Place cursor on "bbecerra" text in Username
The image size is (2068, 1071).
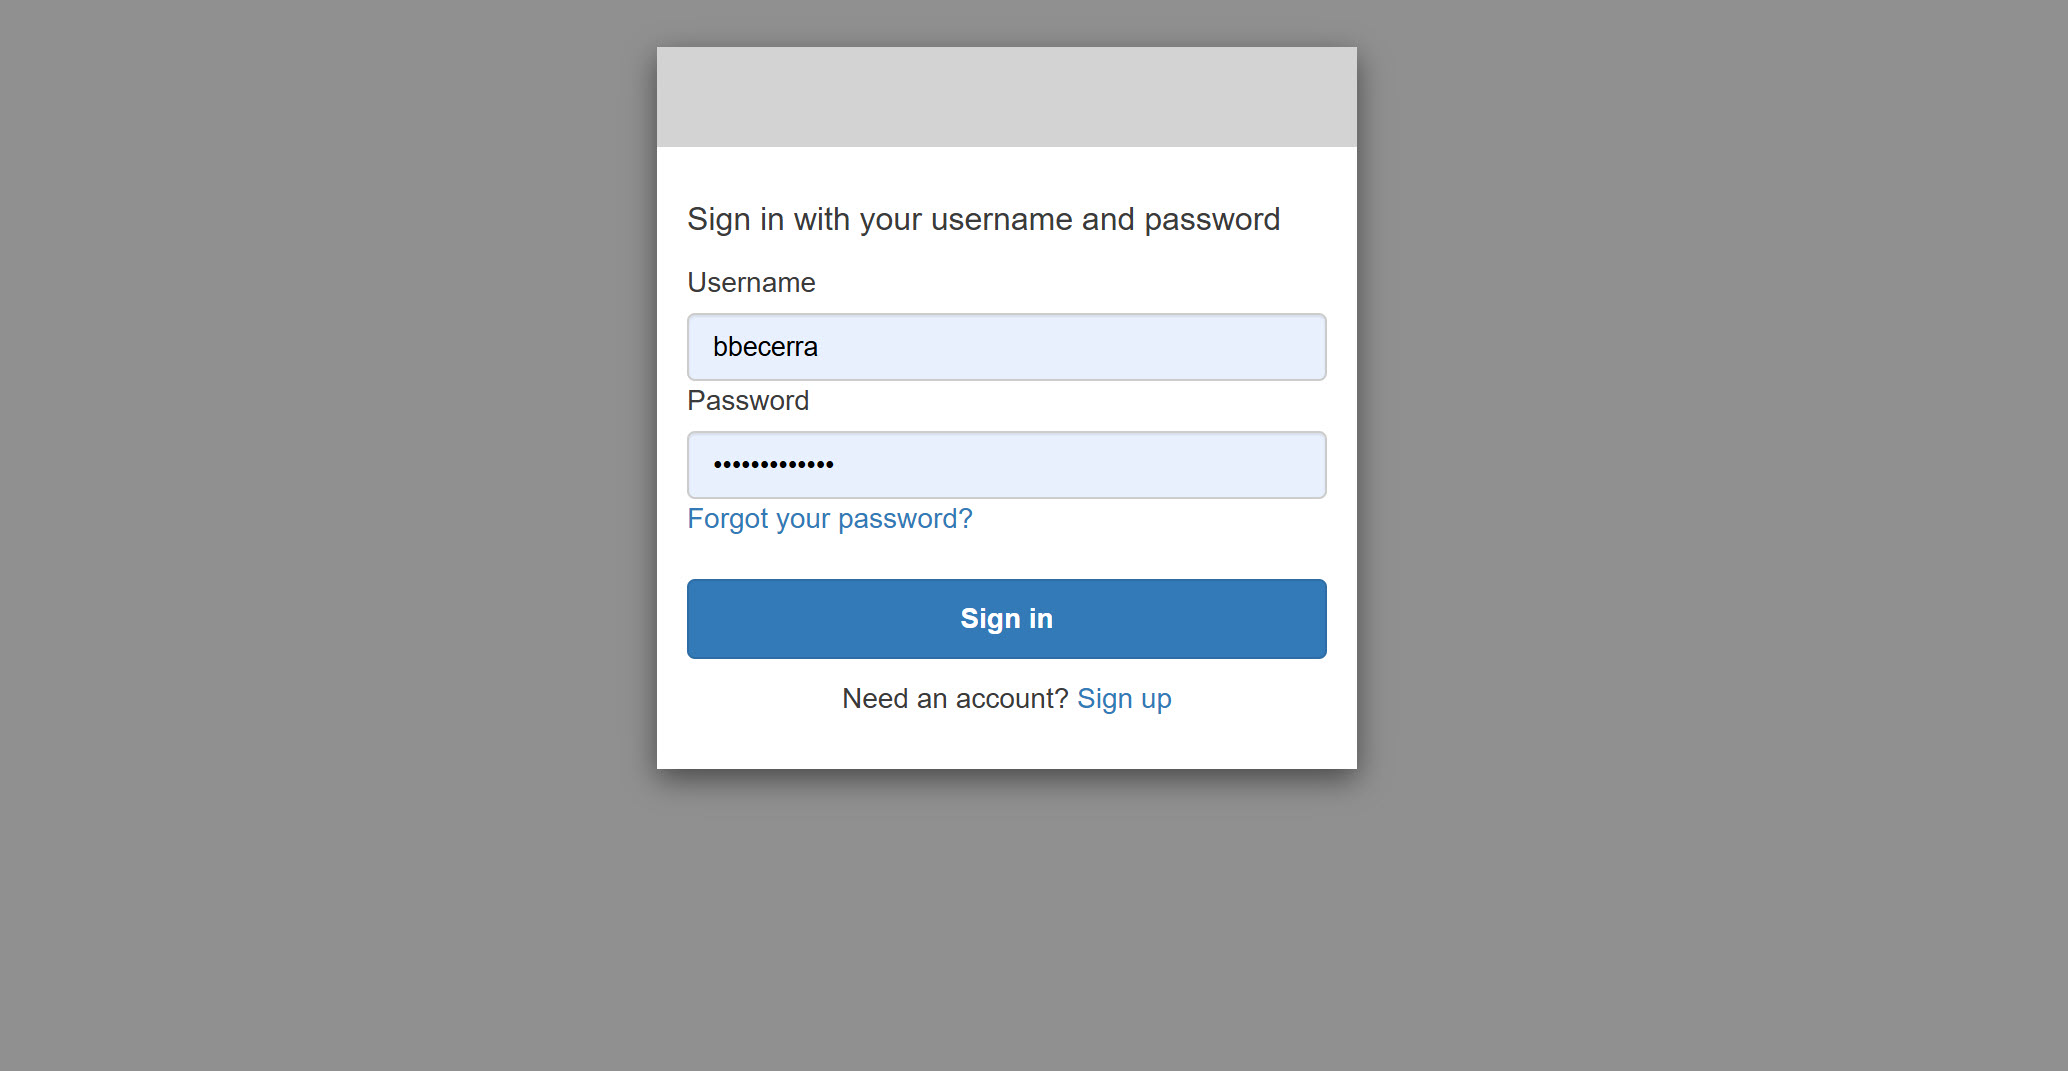(765, 347)
